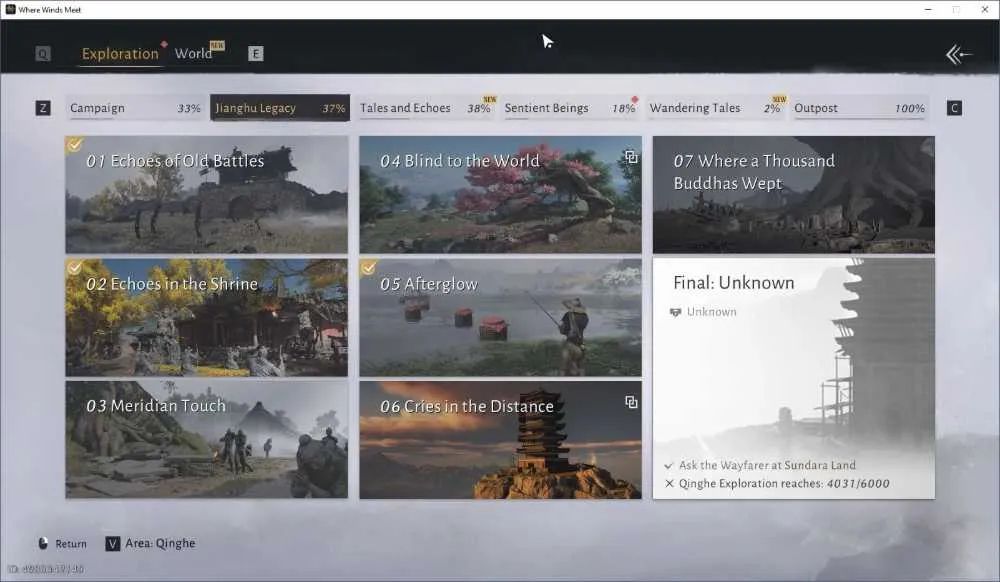The width and height of the screenshot is (1000, 582).
Task: Switch to the Wandering Tales category
Action: (714, 108)
